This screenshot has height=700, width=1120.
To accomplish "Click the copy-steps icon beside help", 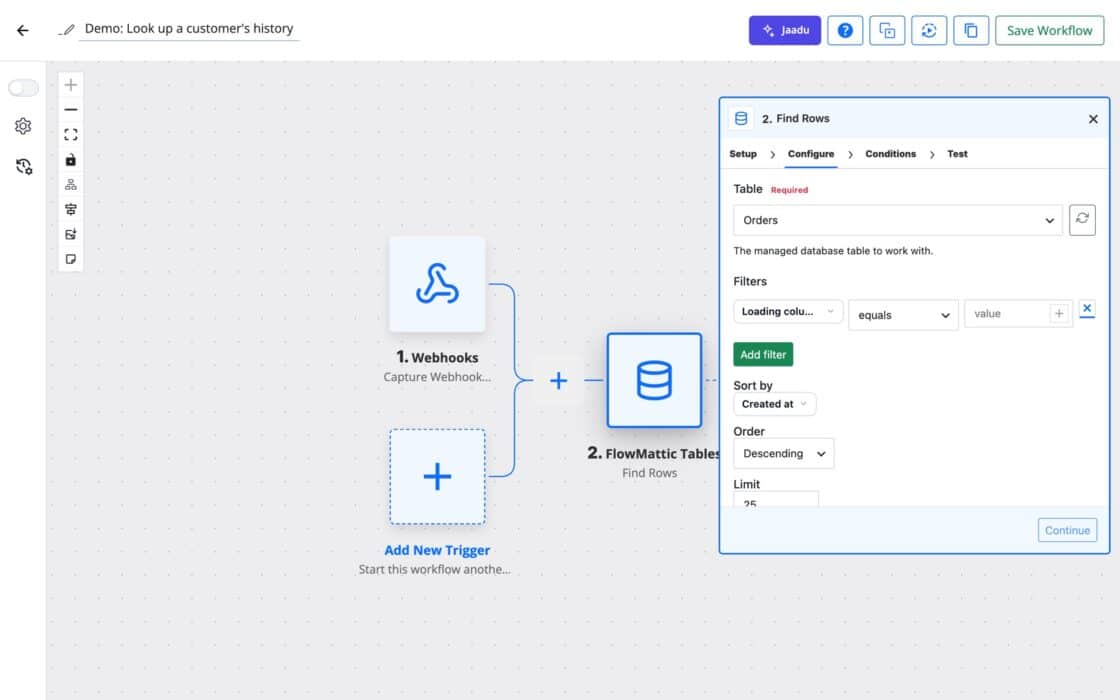I will pos(886,30).
